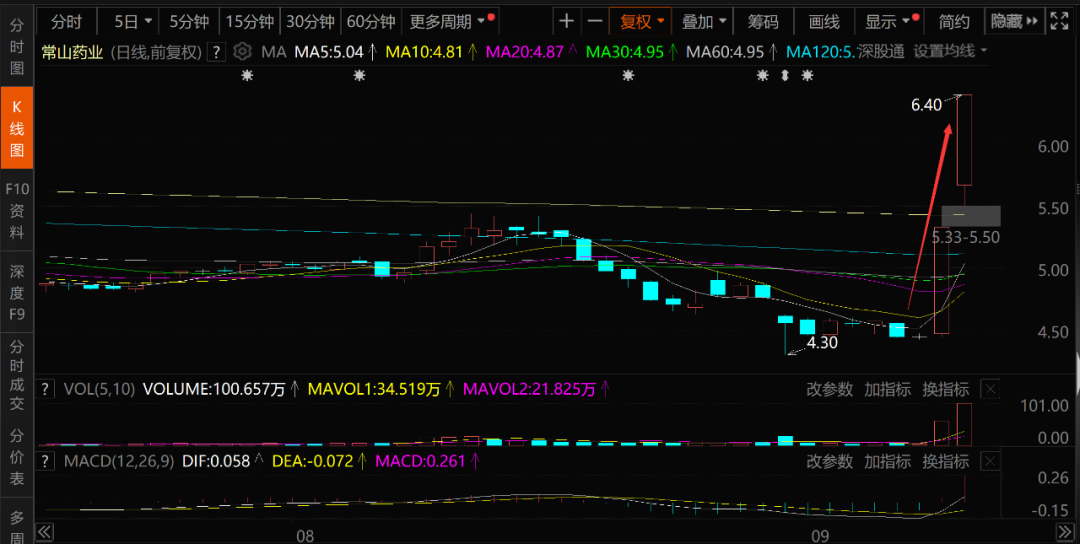Open F10资料 in left sidebar

(x=17, y=211)
